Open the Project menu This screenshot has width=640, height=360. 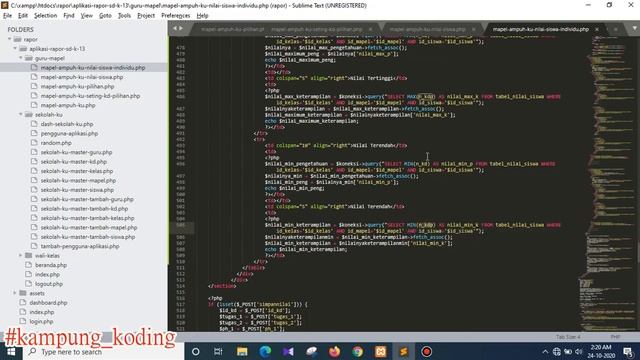click(146, 16)
